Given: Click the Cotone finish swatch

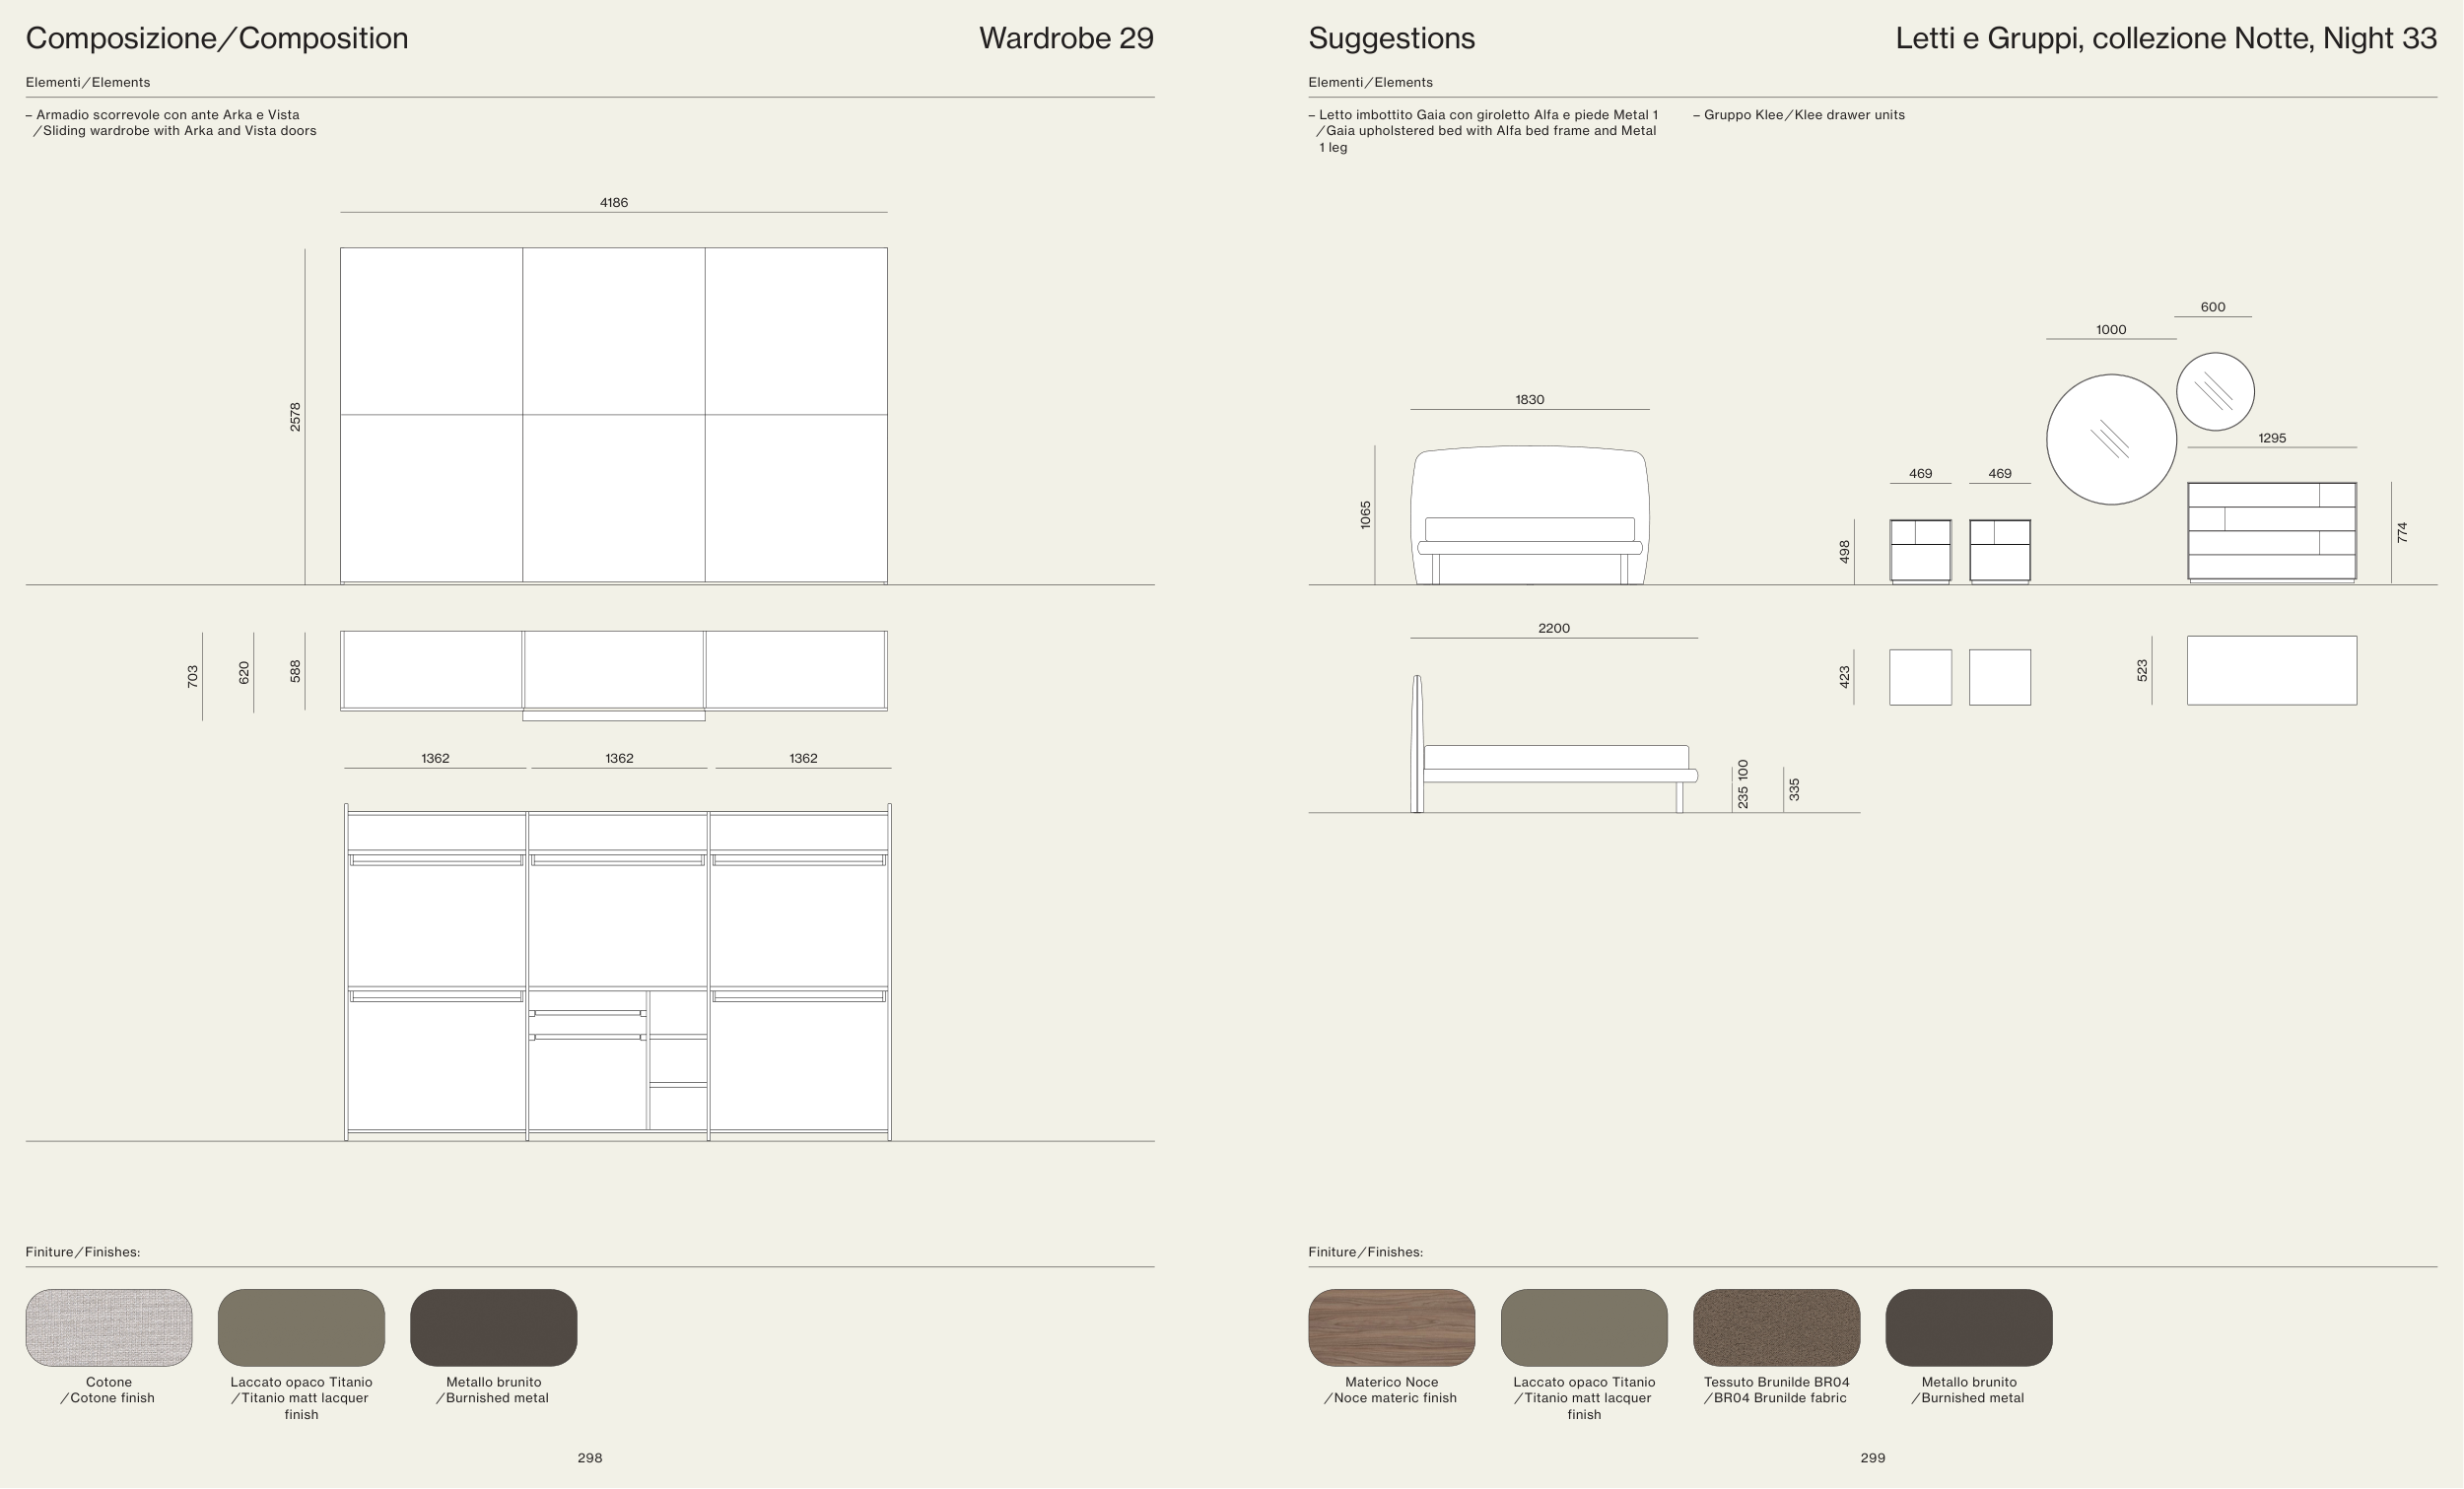Looking at the screenshot, I should [109, 1327].
